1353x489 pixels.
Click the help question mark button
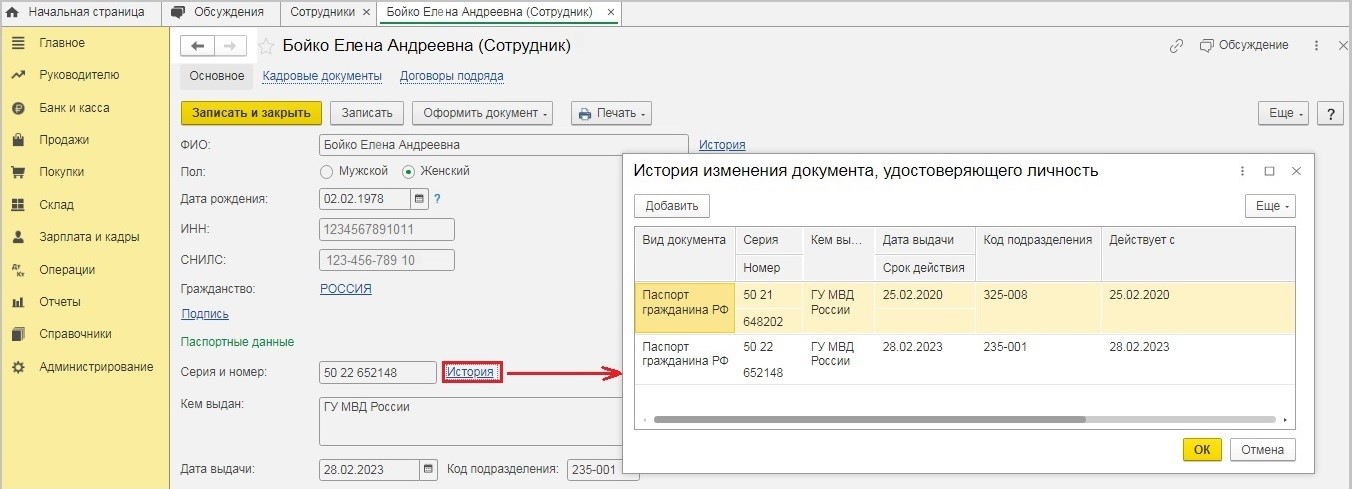(1329, 113)
